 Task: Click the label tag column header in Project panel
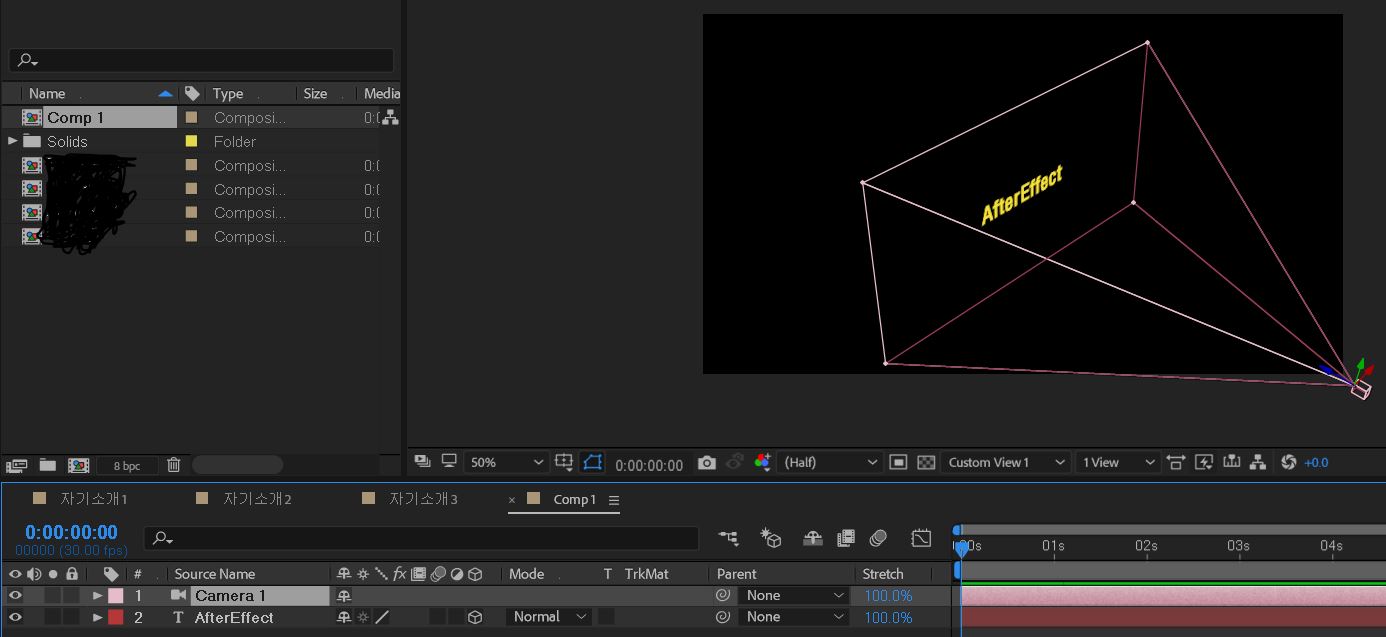[192, 93]
